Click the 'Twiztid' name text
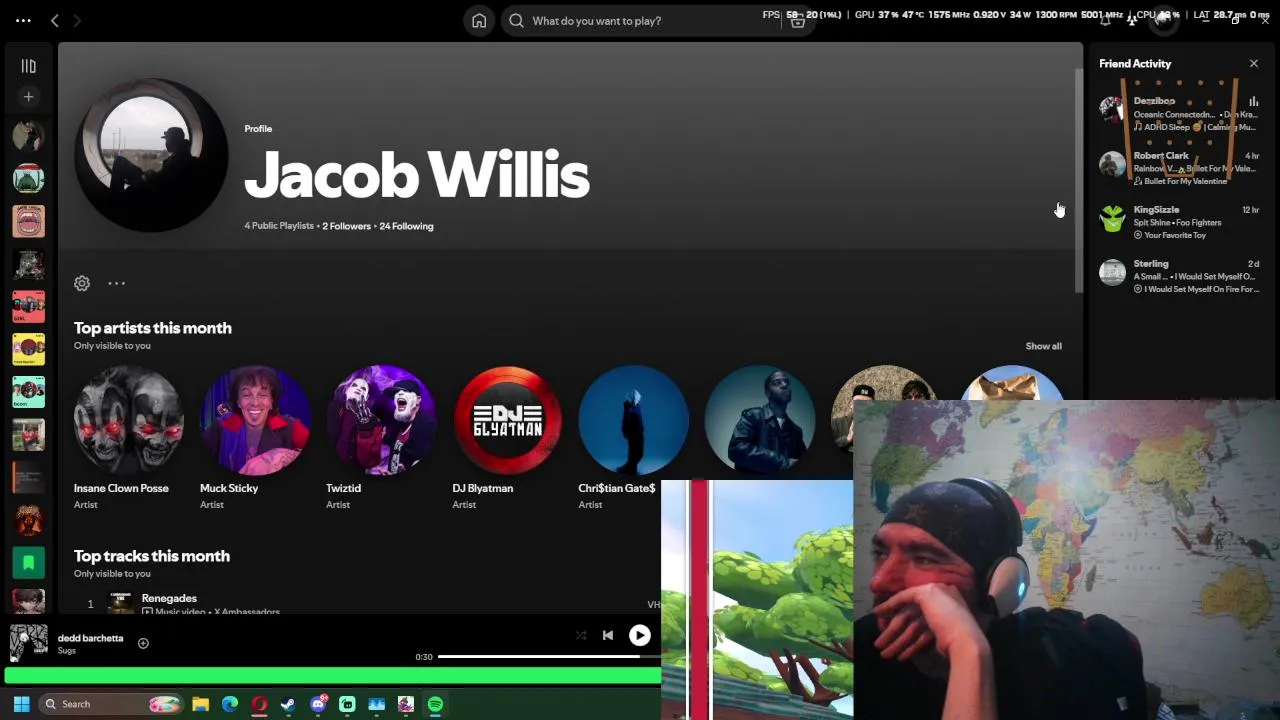 (343, 488)
